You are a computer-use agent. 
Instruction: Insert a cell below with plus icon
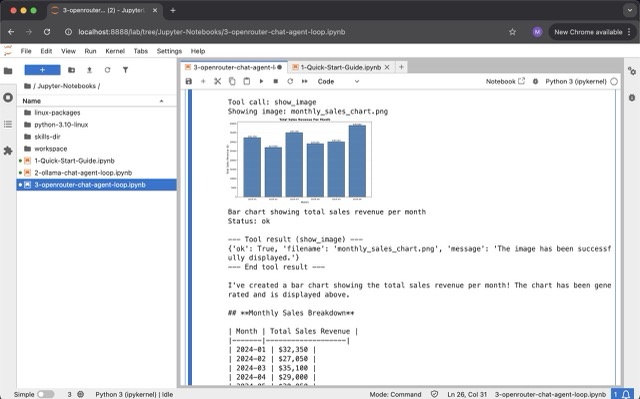(x=203, y=81)
